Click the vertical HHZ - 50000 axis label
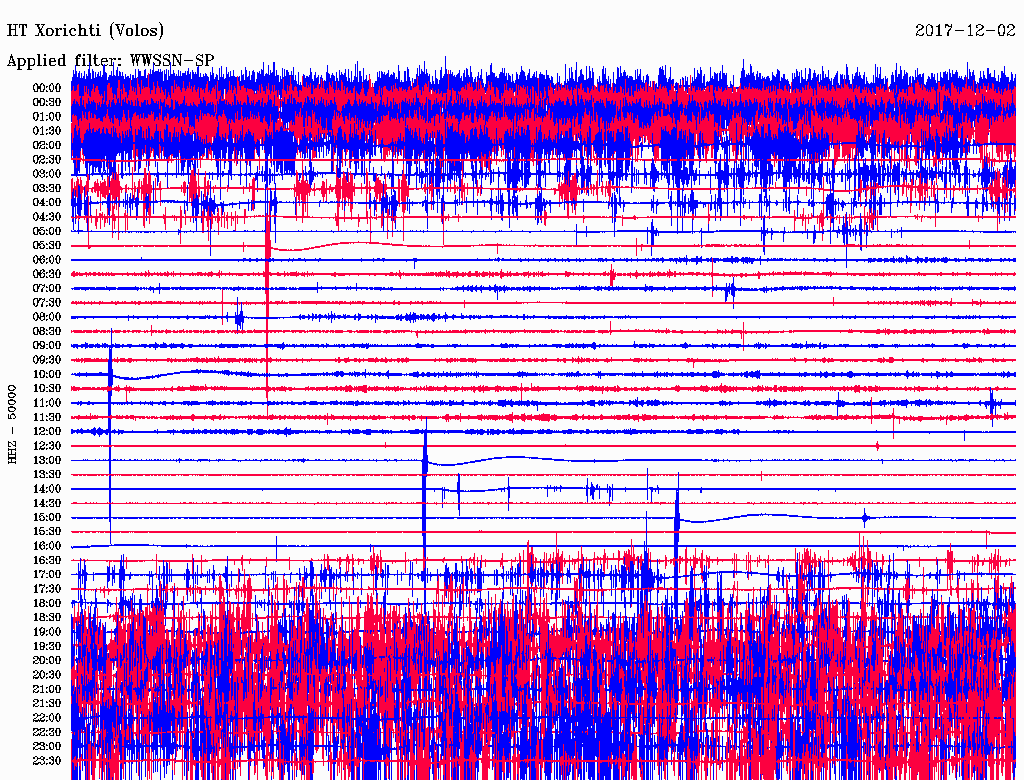This screenshot has height=780, width=1024. (13, 423)
